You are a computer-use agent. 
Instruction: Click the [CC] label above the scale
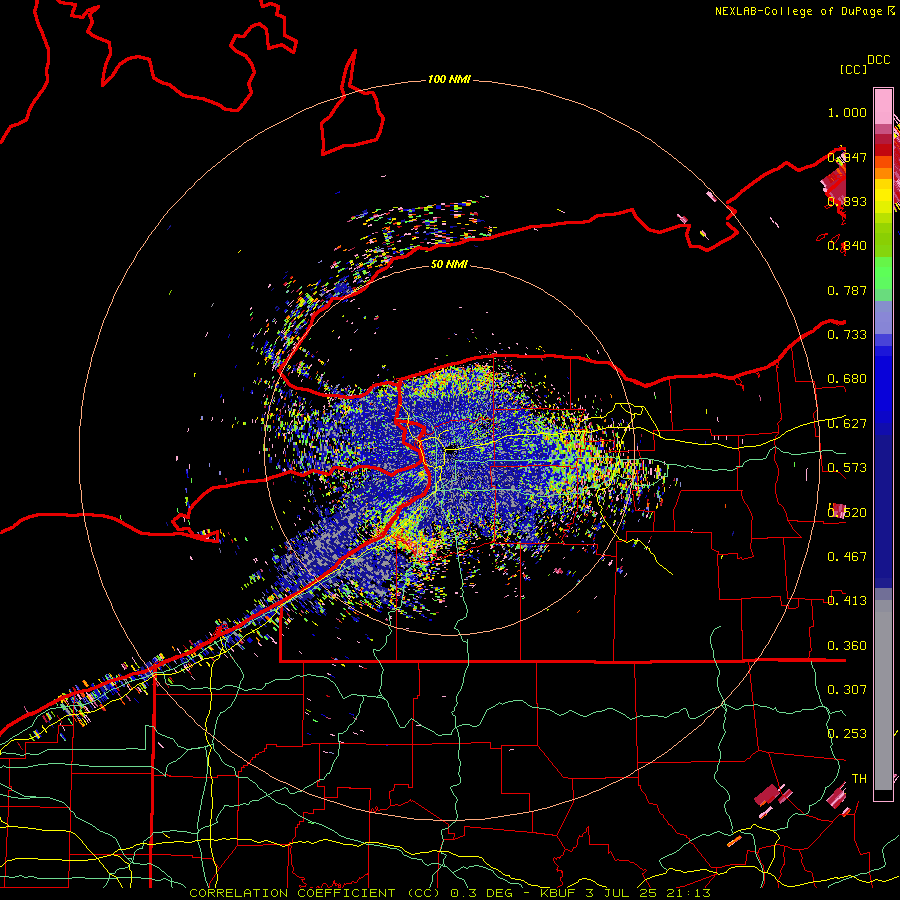[853, 69]
